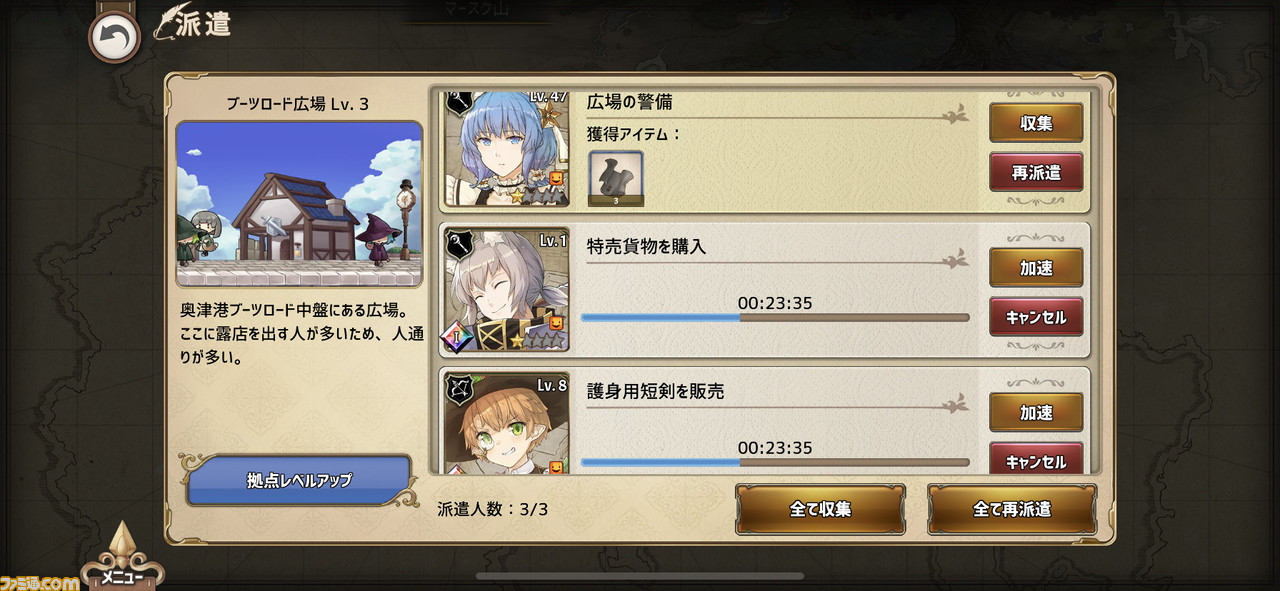Select the gray-haired Lv.1 character portrait
The width and height of the screenshot is (1280, 591).
point(506,291)
